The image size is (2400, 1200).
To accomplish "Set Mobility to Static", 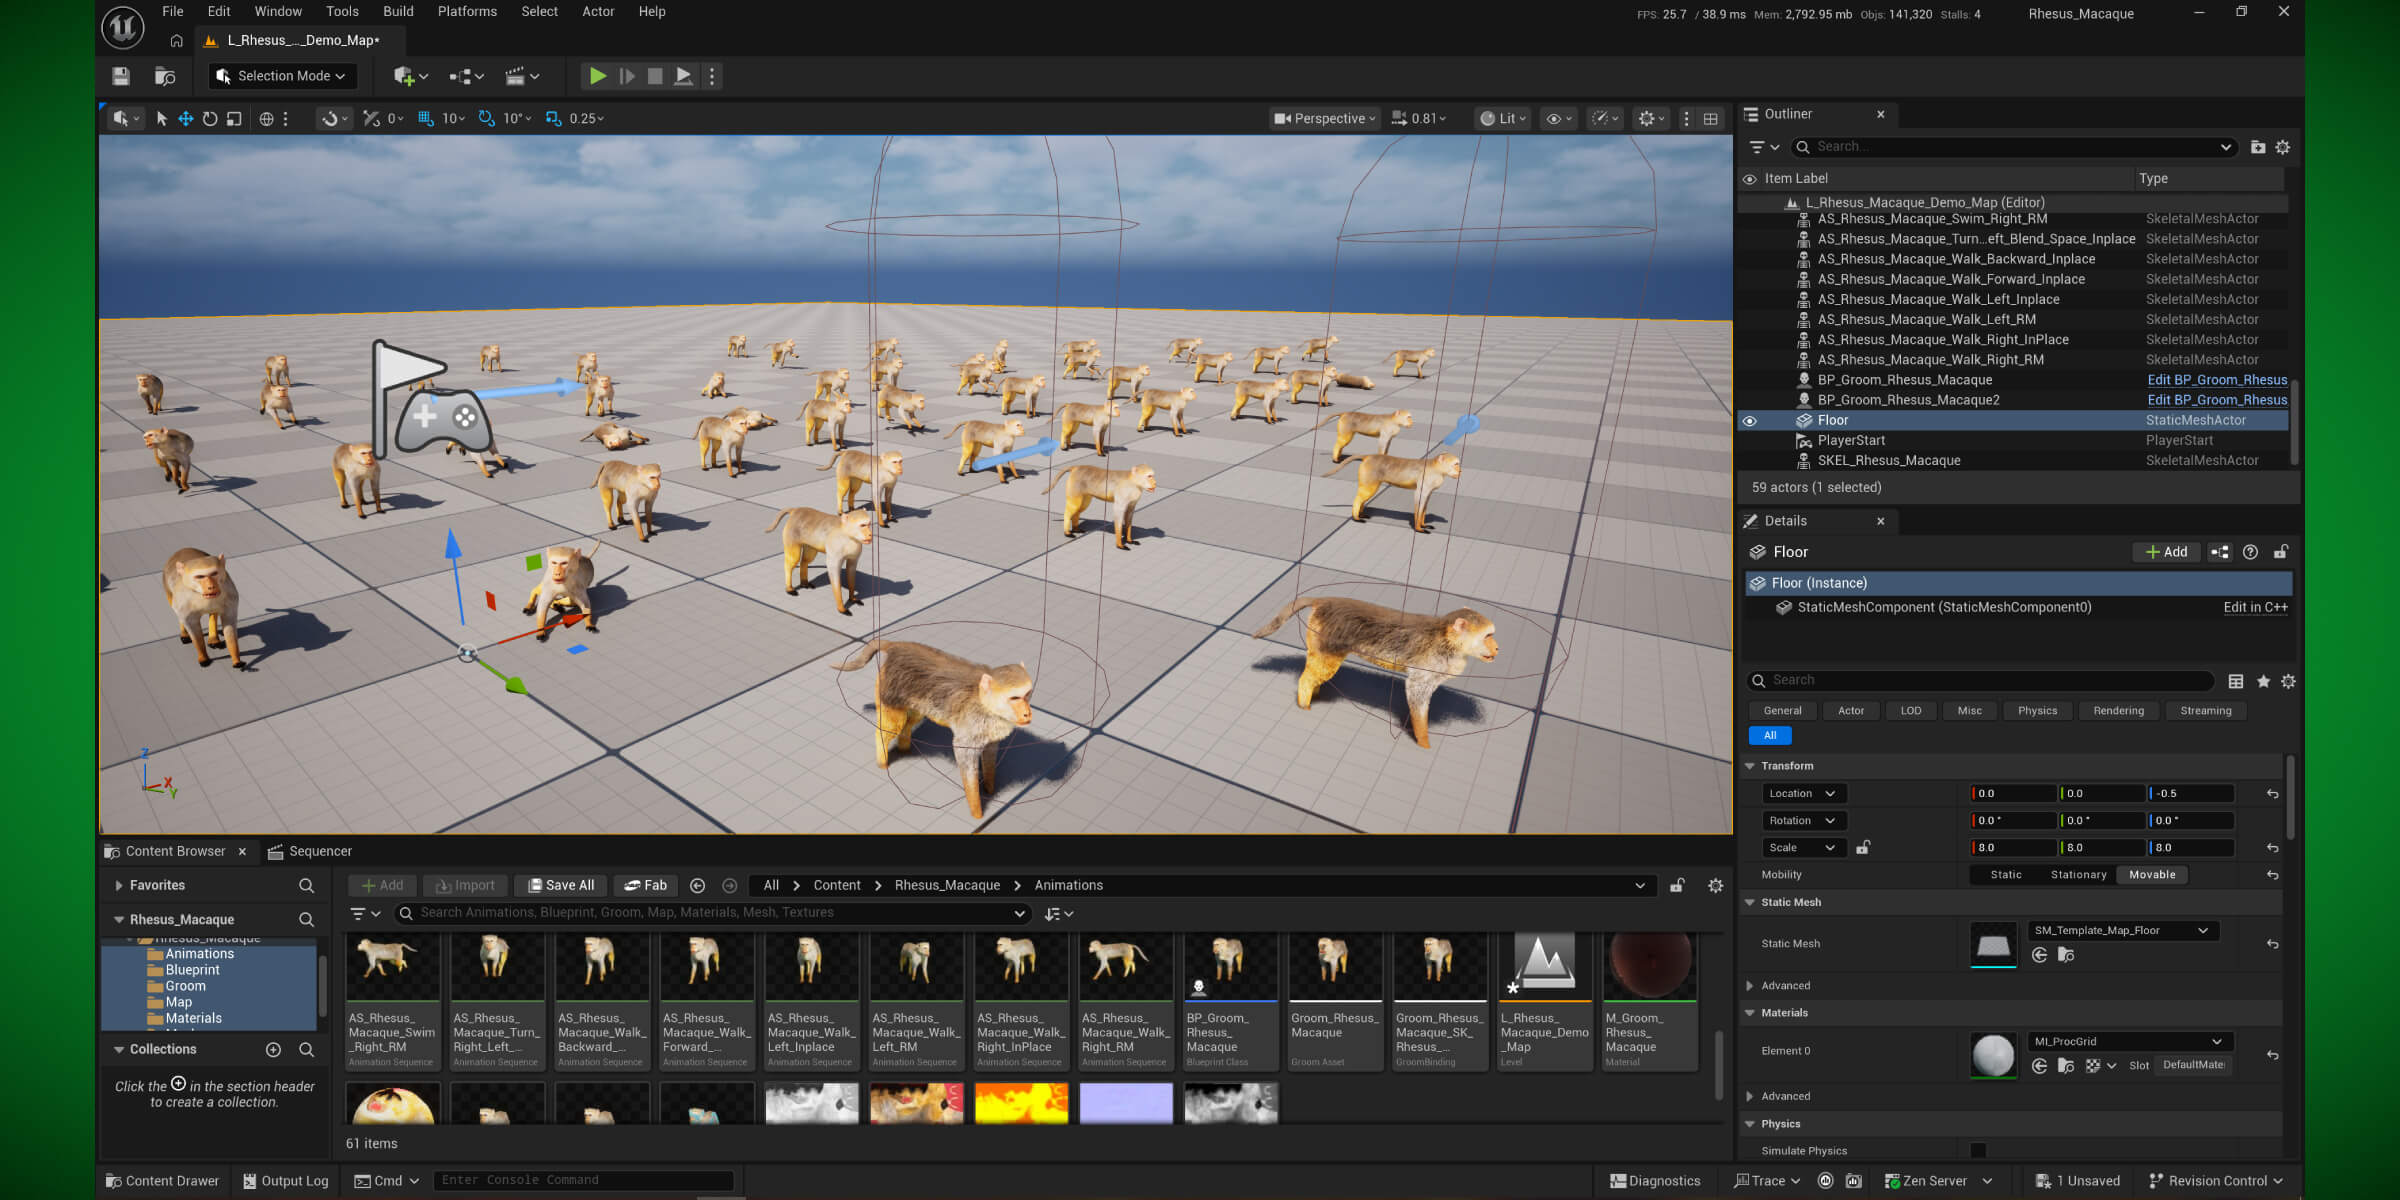I will click(2005, 875).
